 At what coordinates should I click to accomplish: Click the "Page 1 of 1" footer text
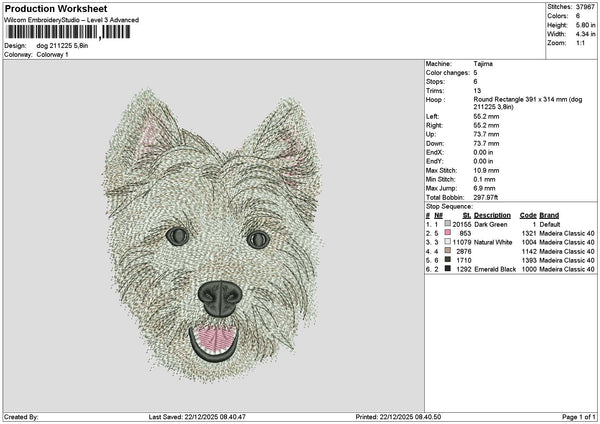[579, 417]
